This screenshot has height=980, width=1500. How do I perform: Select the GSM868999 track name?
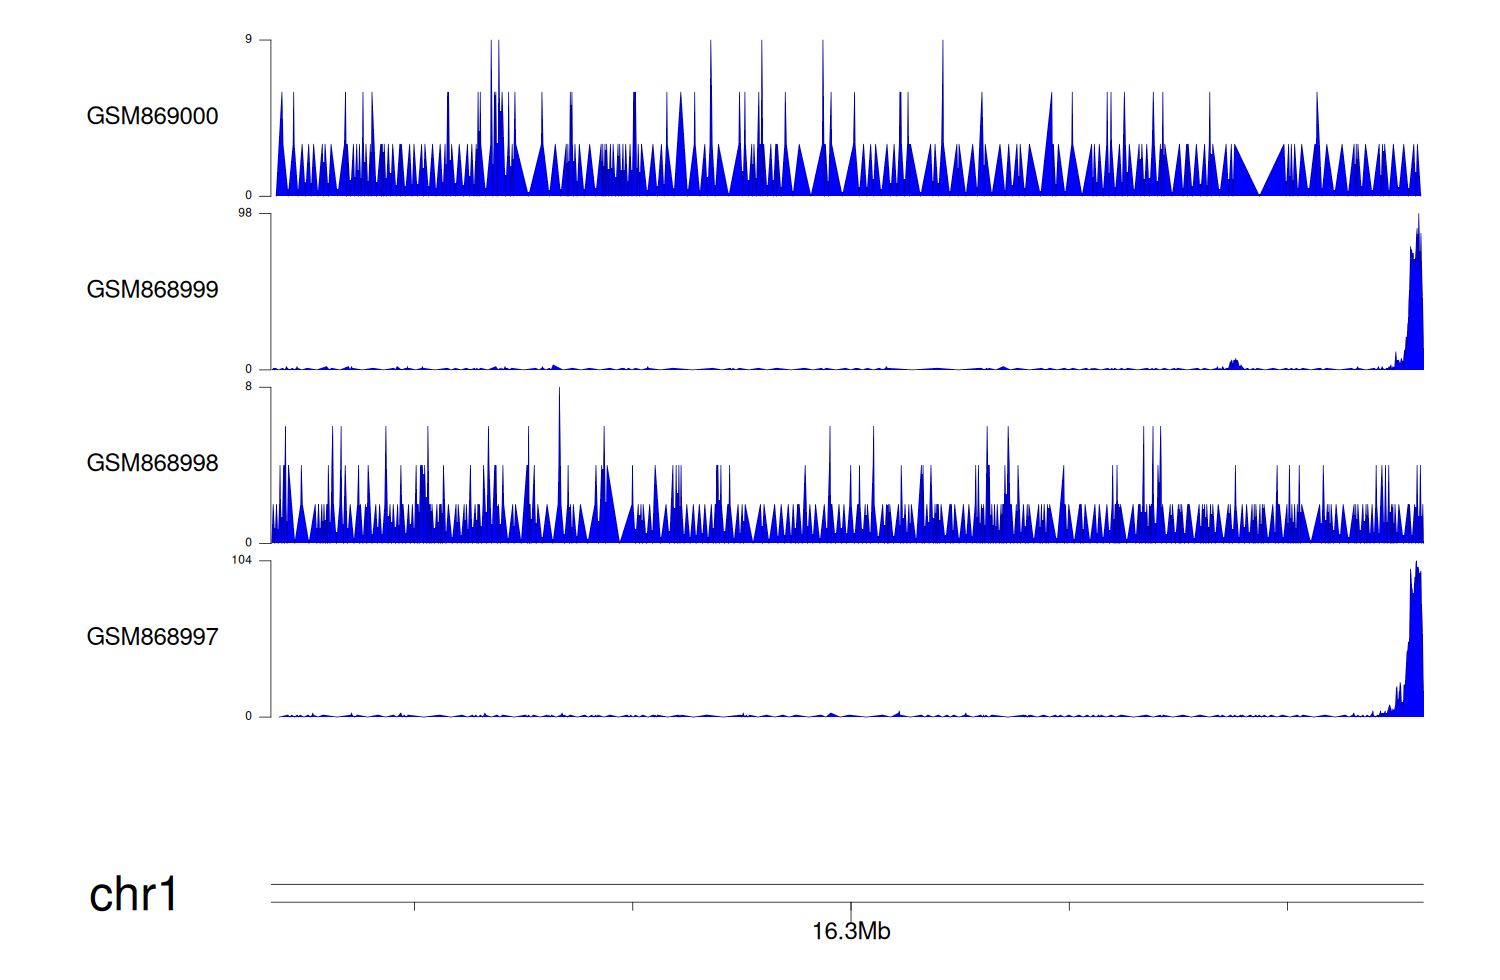[152, 290]
